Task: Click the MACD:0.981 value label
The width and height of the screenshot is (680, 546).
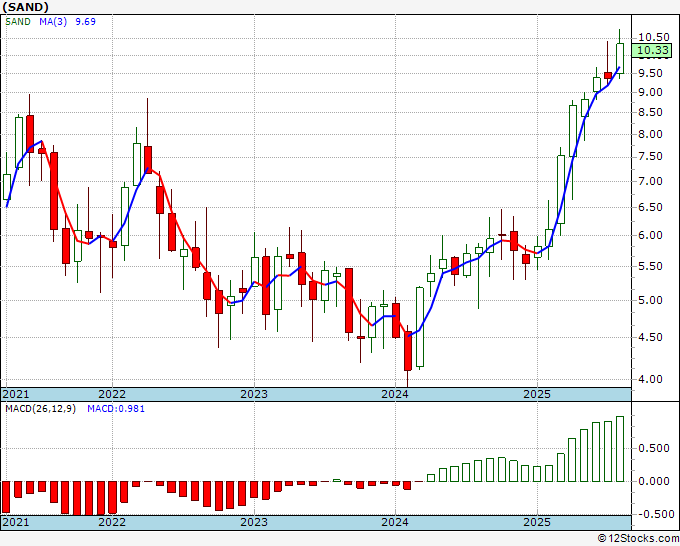Action: pyautogui.click(x=116, y=409)
